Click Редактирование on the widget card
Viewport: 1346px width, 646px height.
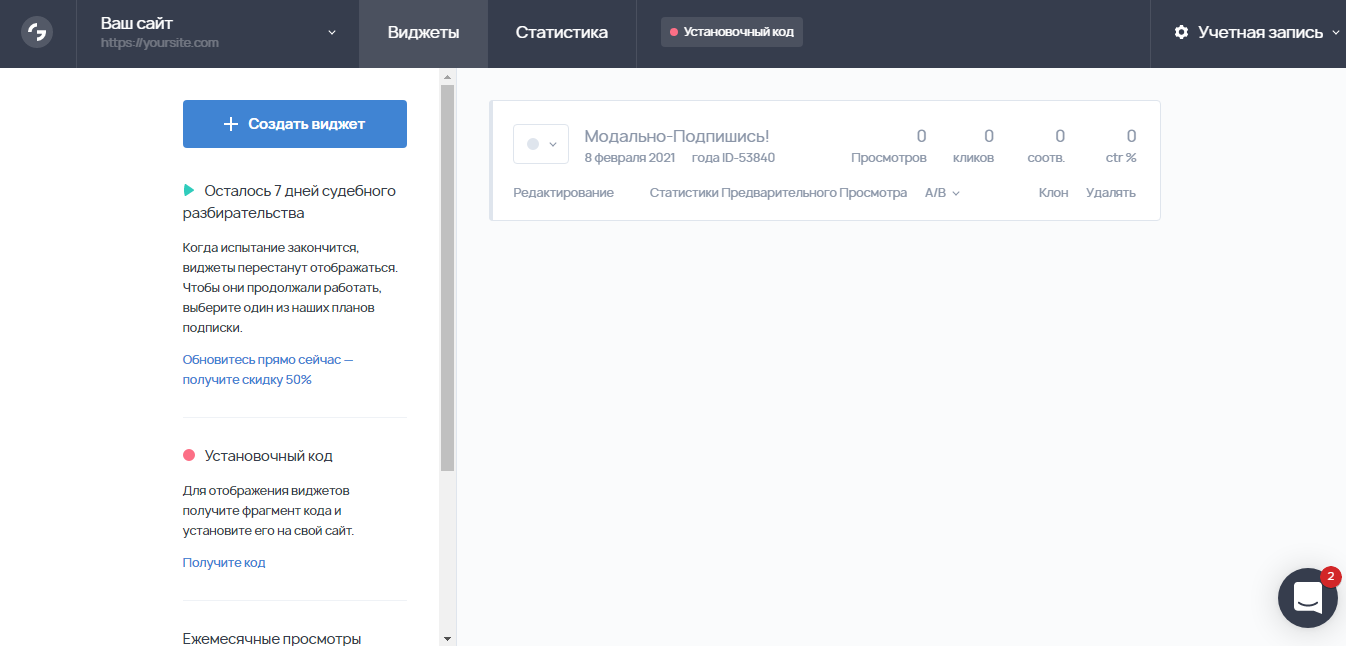[563, 193]
